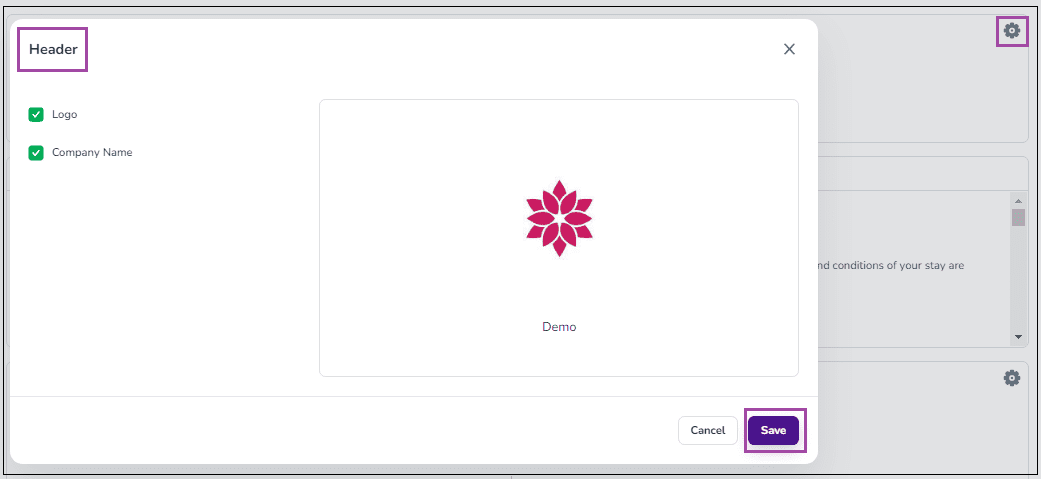
Task: Click the Company Name label text
Action: (92, 152)
